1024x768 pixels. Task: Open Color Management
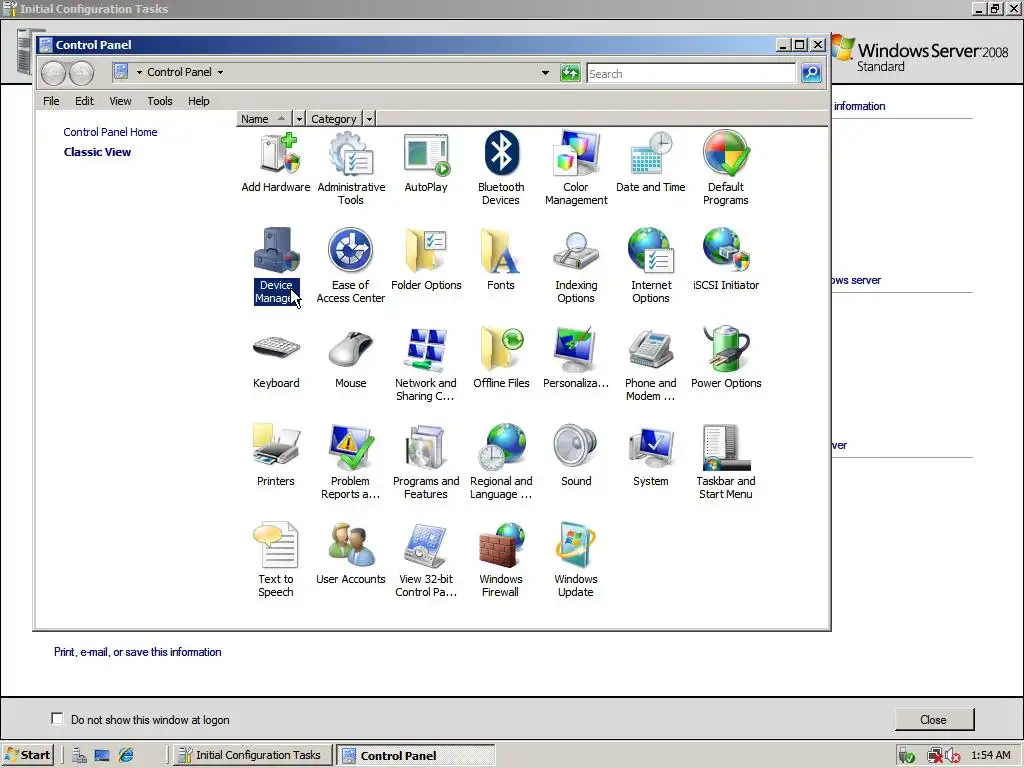pos(576,168)
